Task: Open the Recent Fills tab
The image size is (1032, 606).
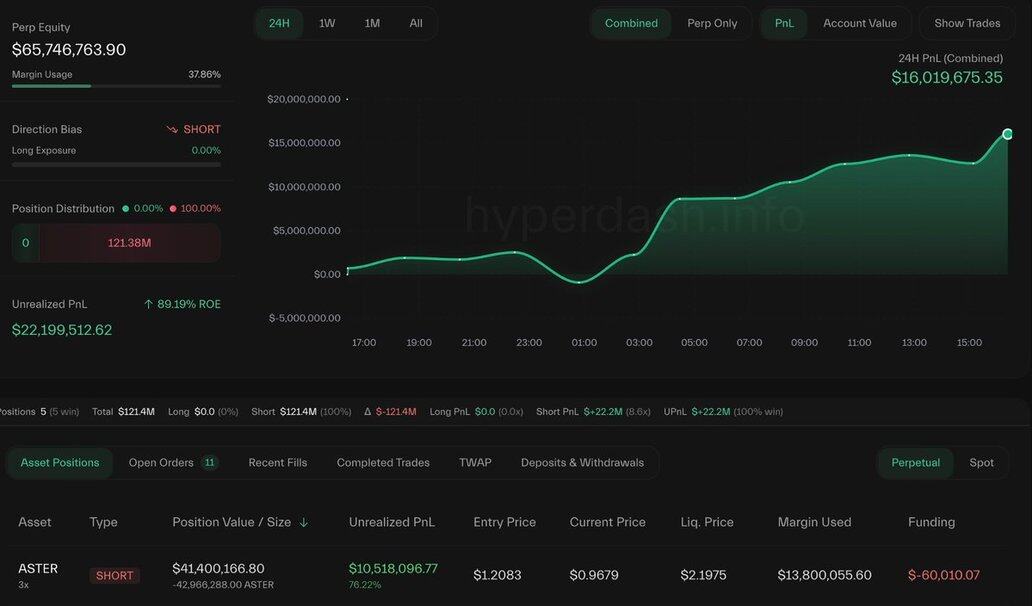Action: pyautogui.click(x=278, y=463)
